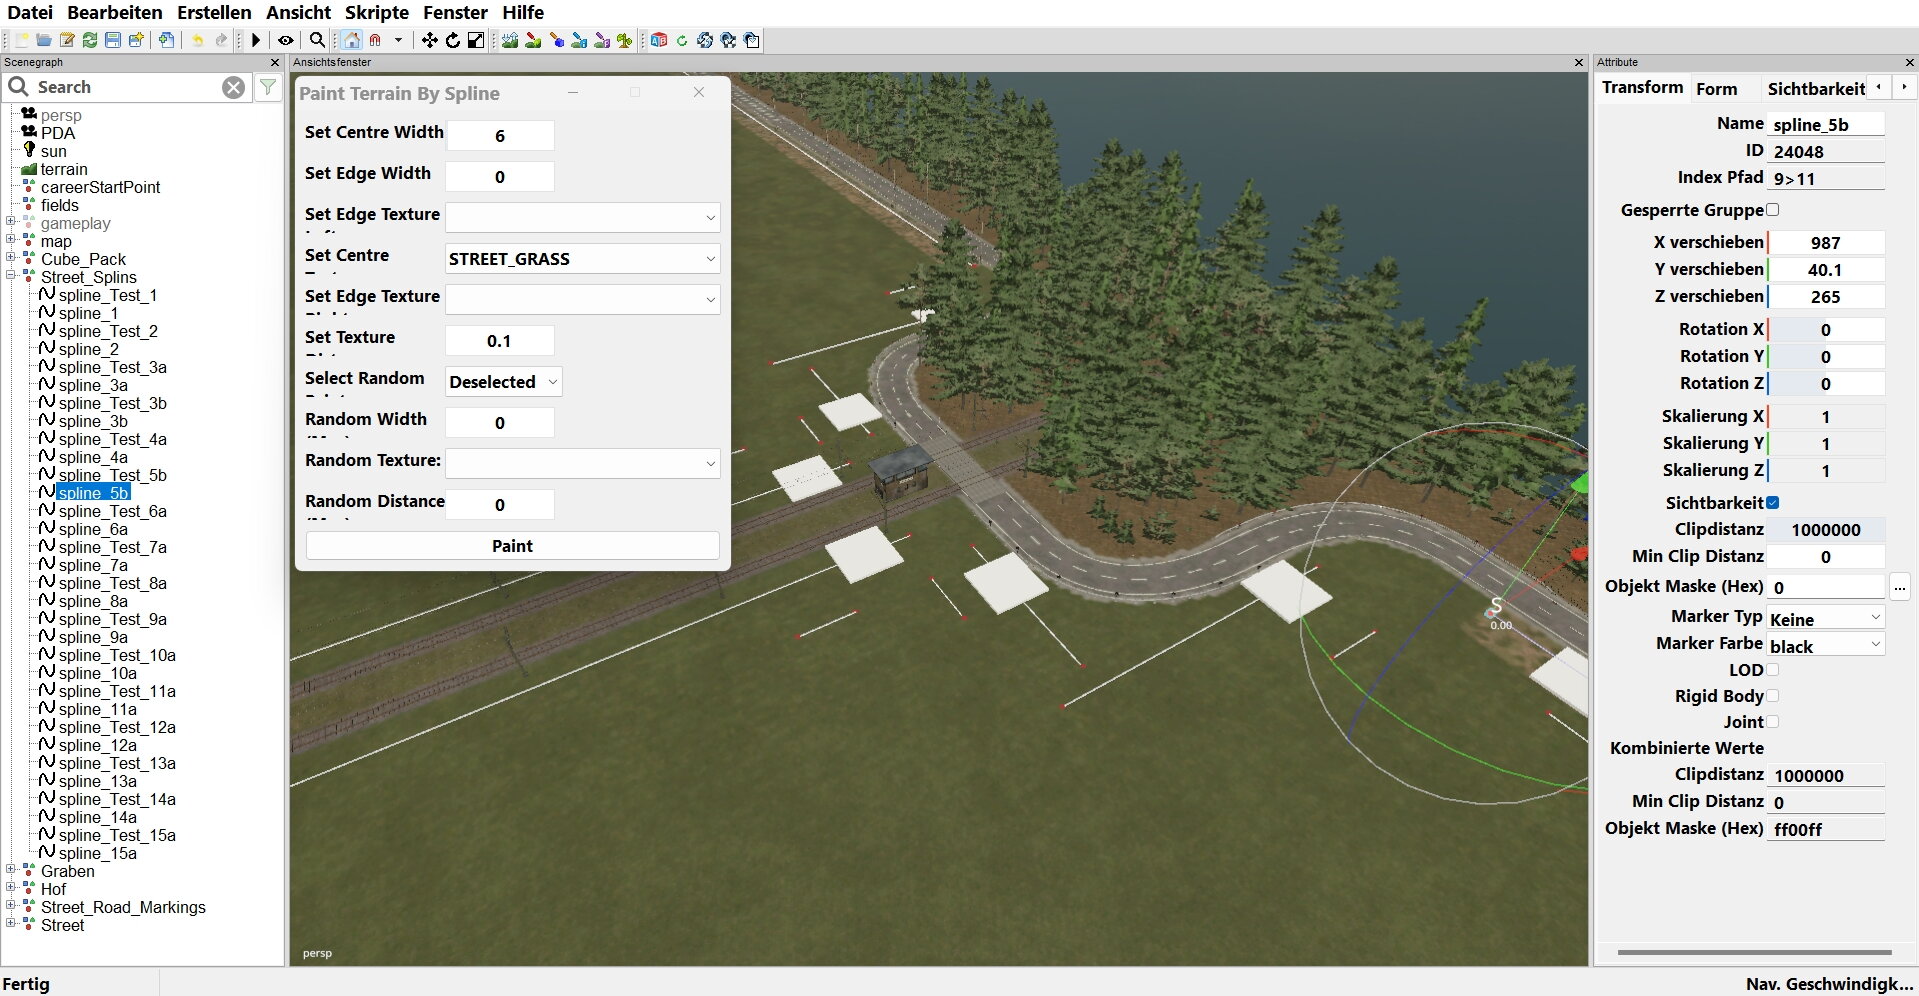Open the Skripte menu

376,12
